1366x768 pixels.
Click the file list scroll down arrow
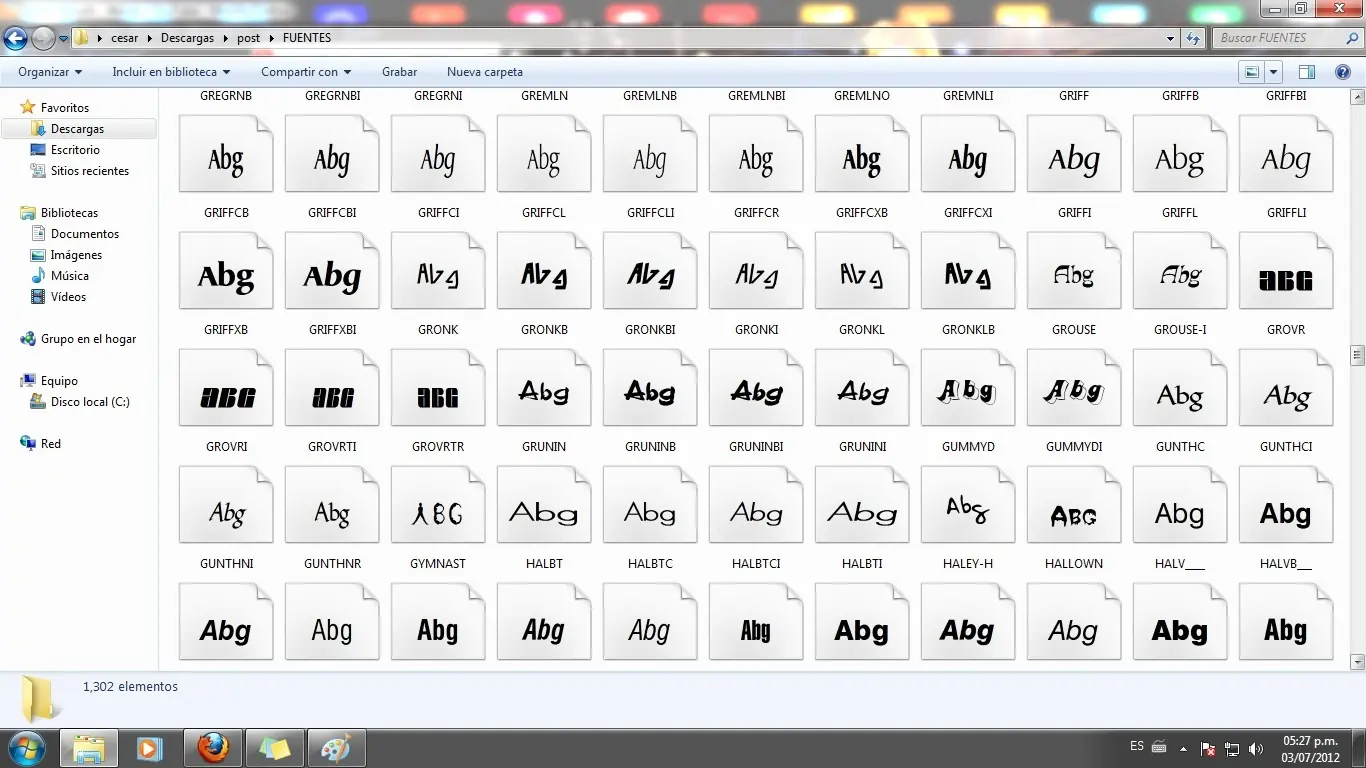pyautogui.click(x=1357, y=662)
